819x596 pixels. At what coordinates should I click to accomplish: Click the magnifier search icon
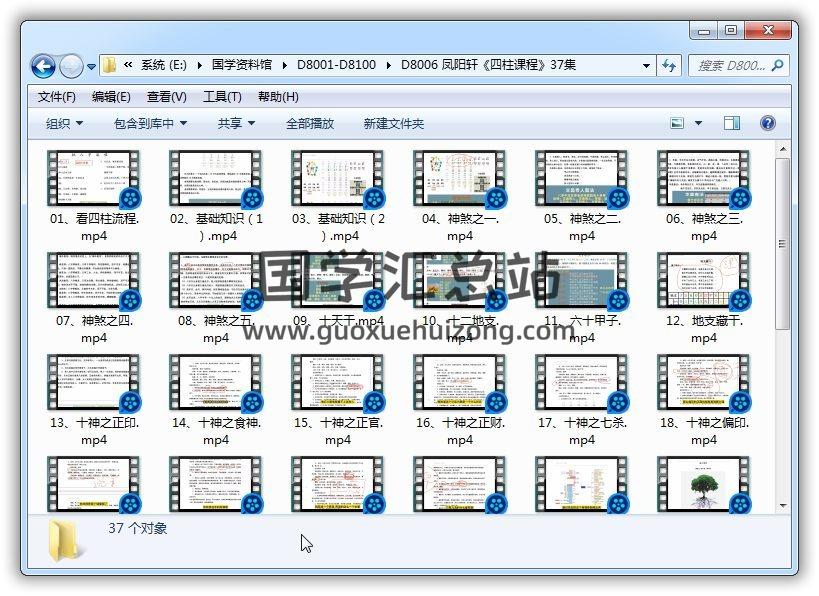click(778, 65)
